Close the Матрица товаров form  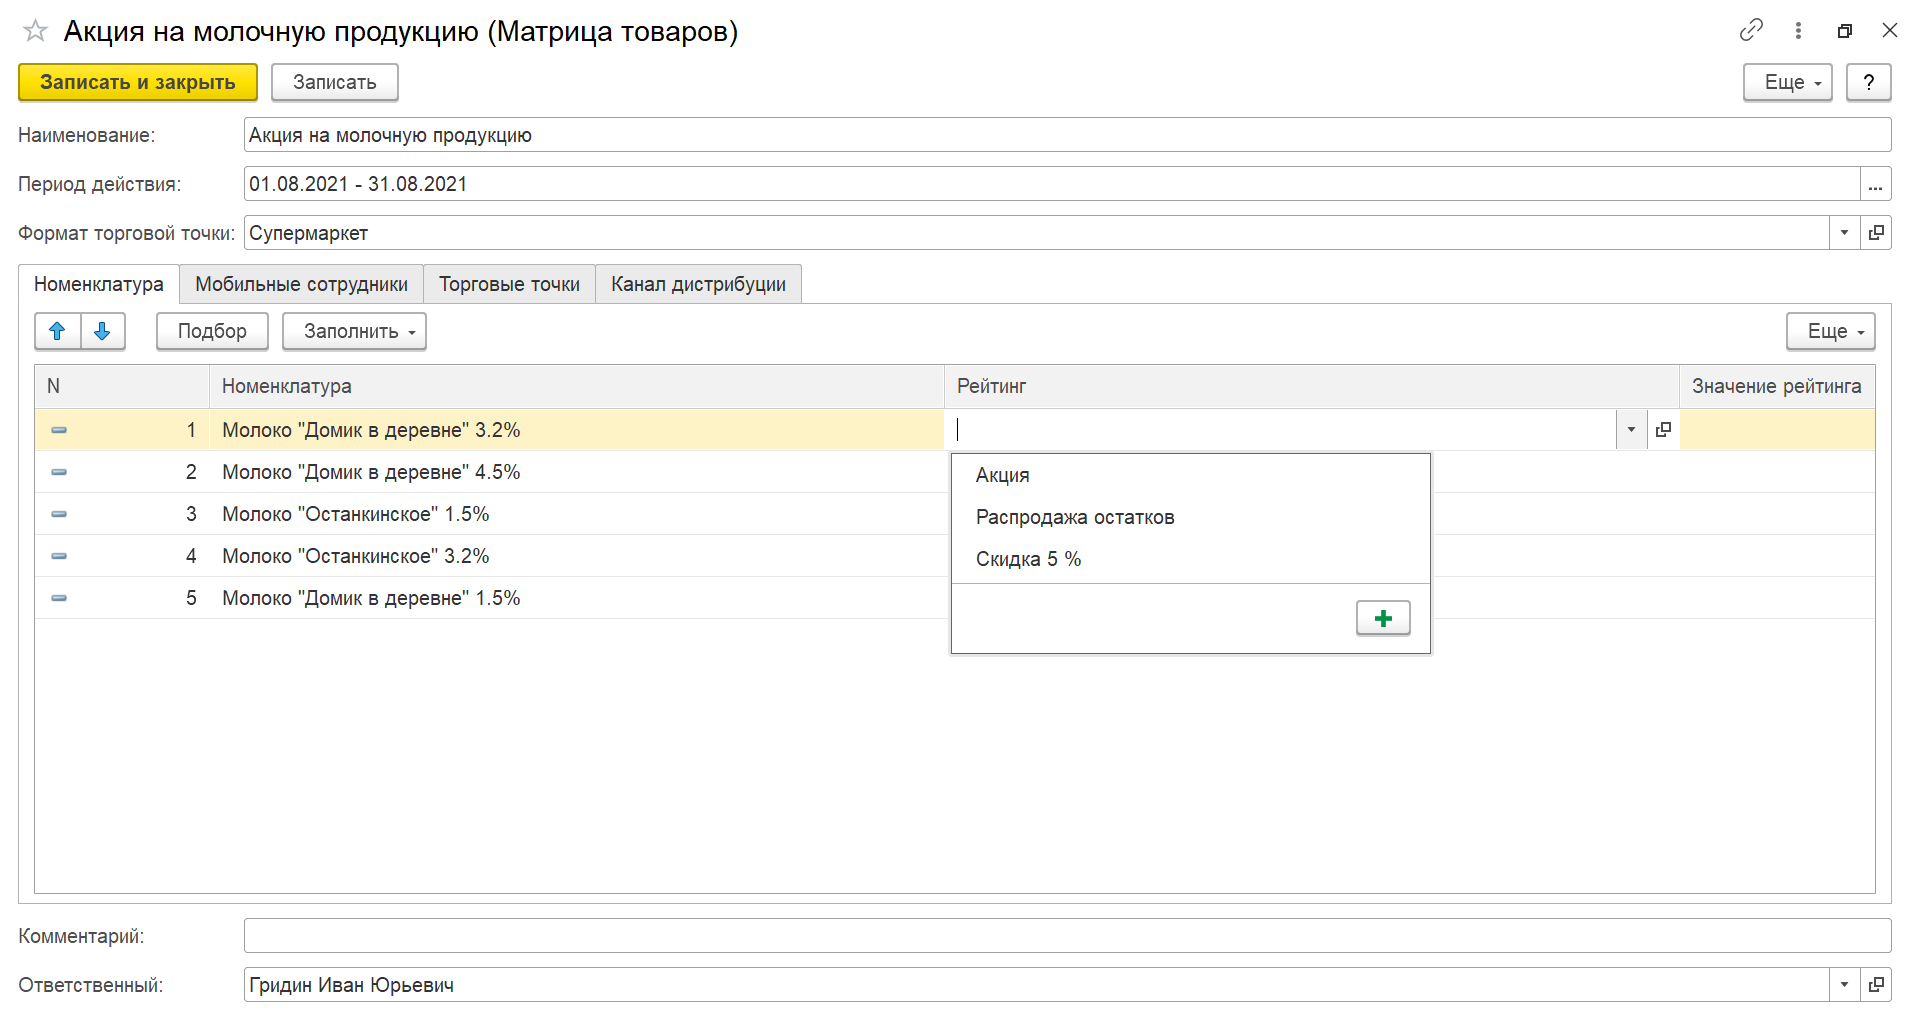[x=1889, y=30]
